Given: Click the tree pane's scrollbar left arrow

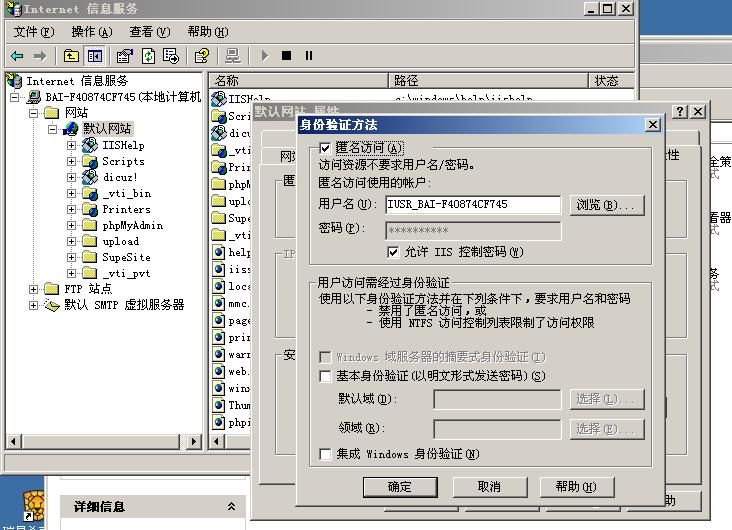Looking at the screenshot, I should (x=13, y=441).
